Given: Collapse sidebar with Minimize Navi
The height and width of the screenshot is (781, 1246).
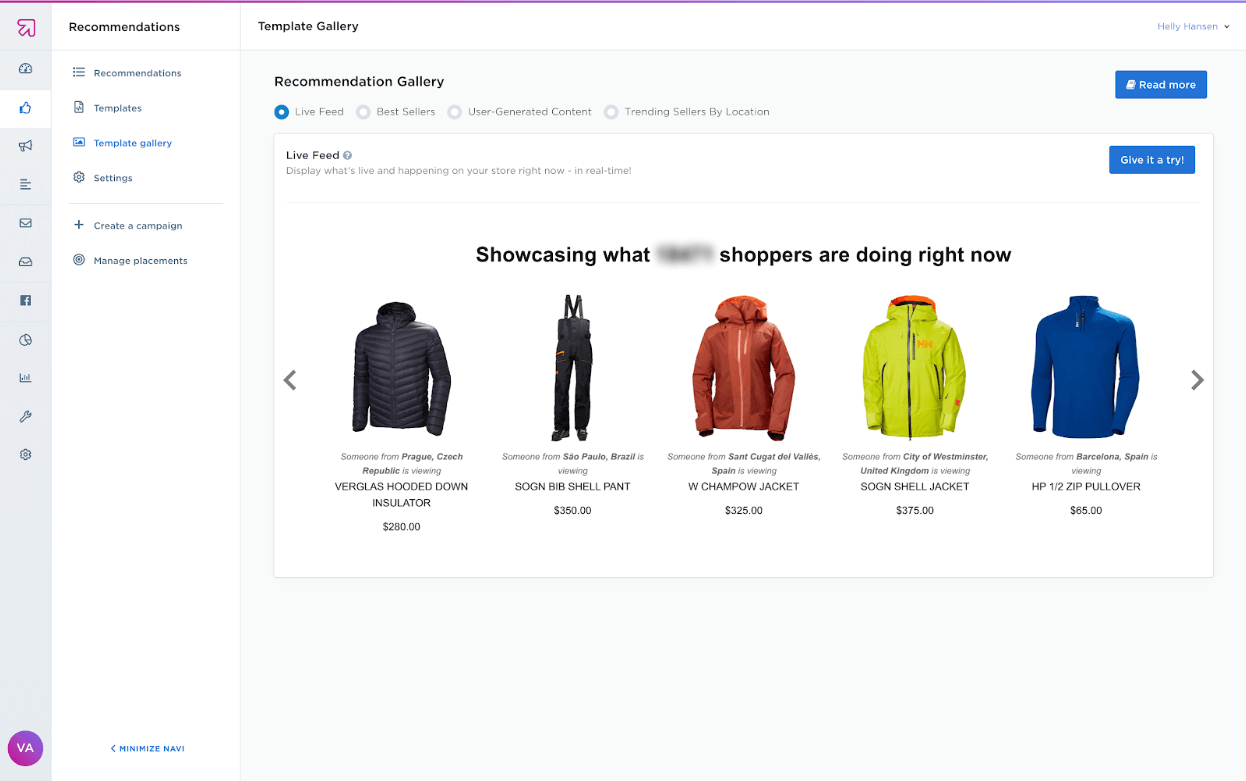Looking at the screenshot, I should [x=147, y=748].
